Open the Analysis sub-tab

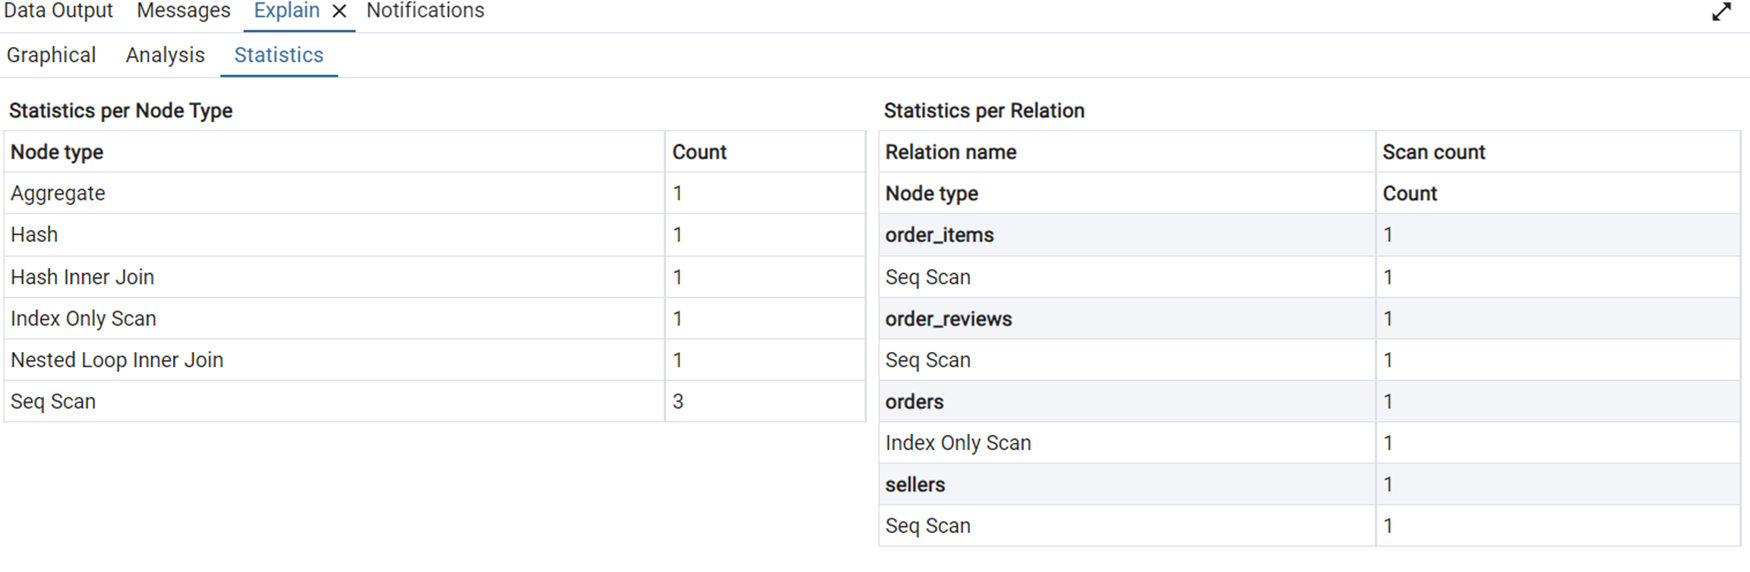165,55
